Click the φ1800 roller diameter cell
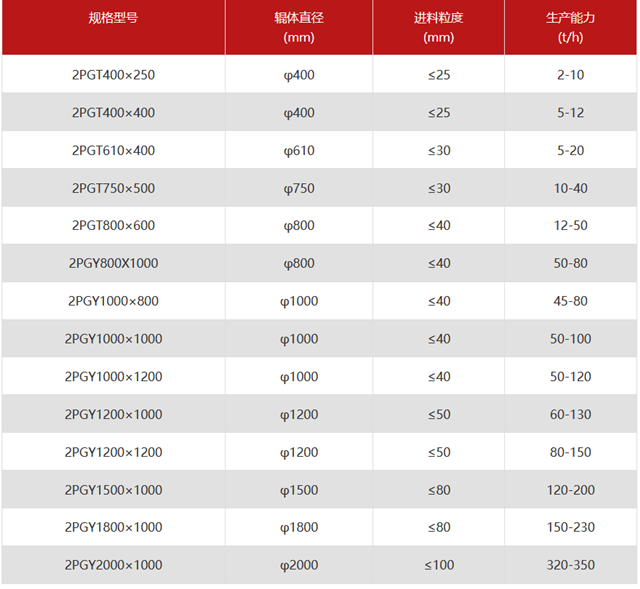 tap(299, 527)
